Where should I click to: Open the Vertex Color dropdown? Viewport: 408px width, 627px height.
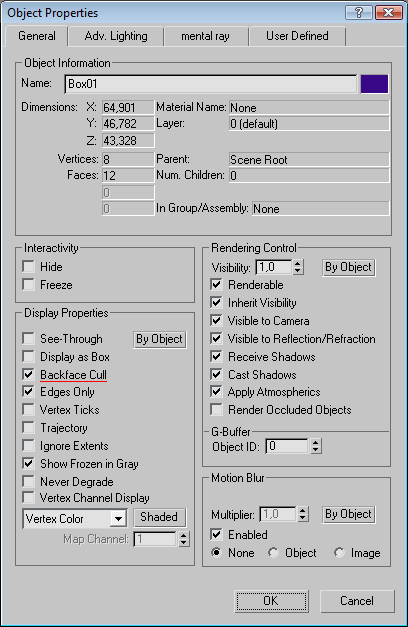click(118, 519)
